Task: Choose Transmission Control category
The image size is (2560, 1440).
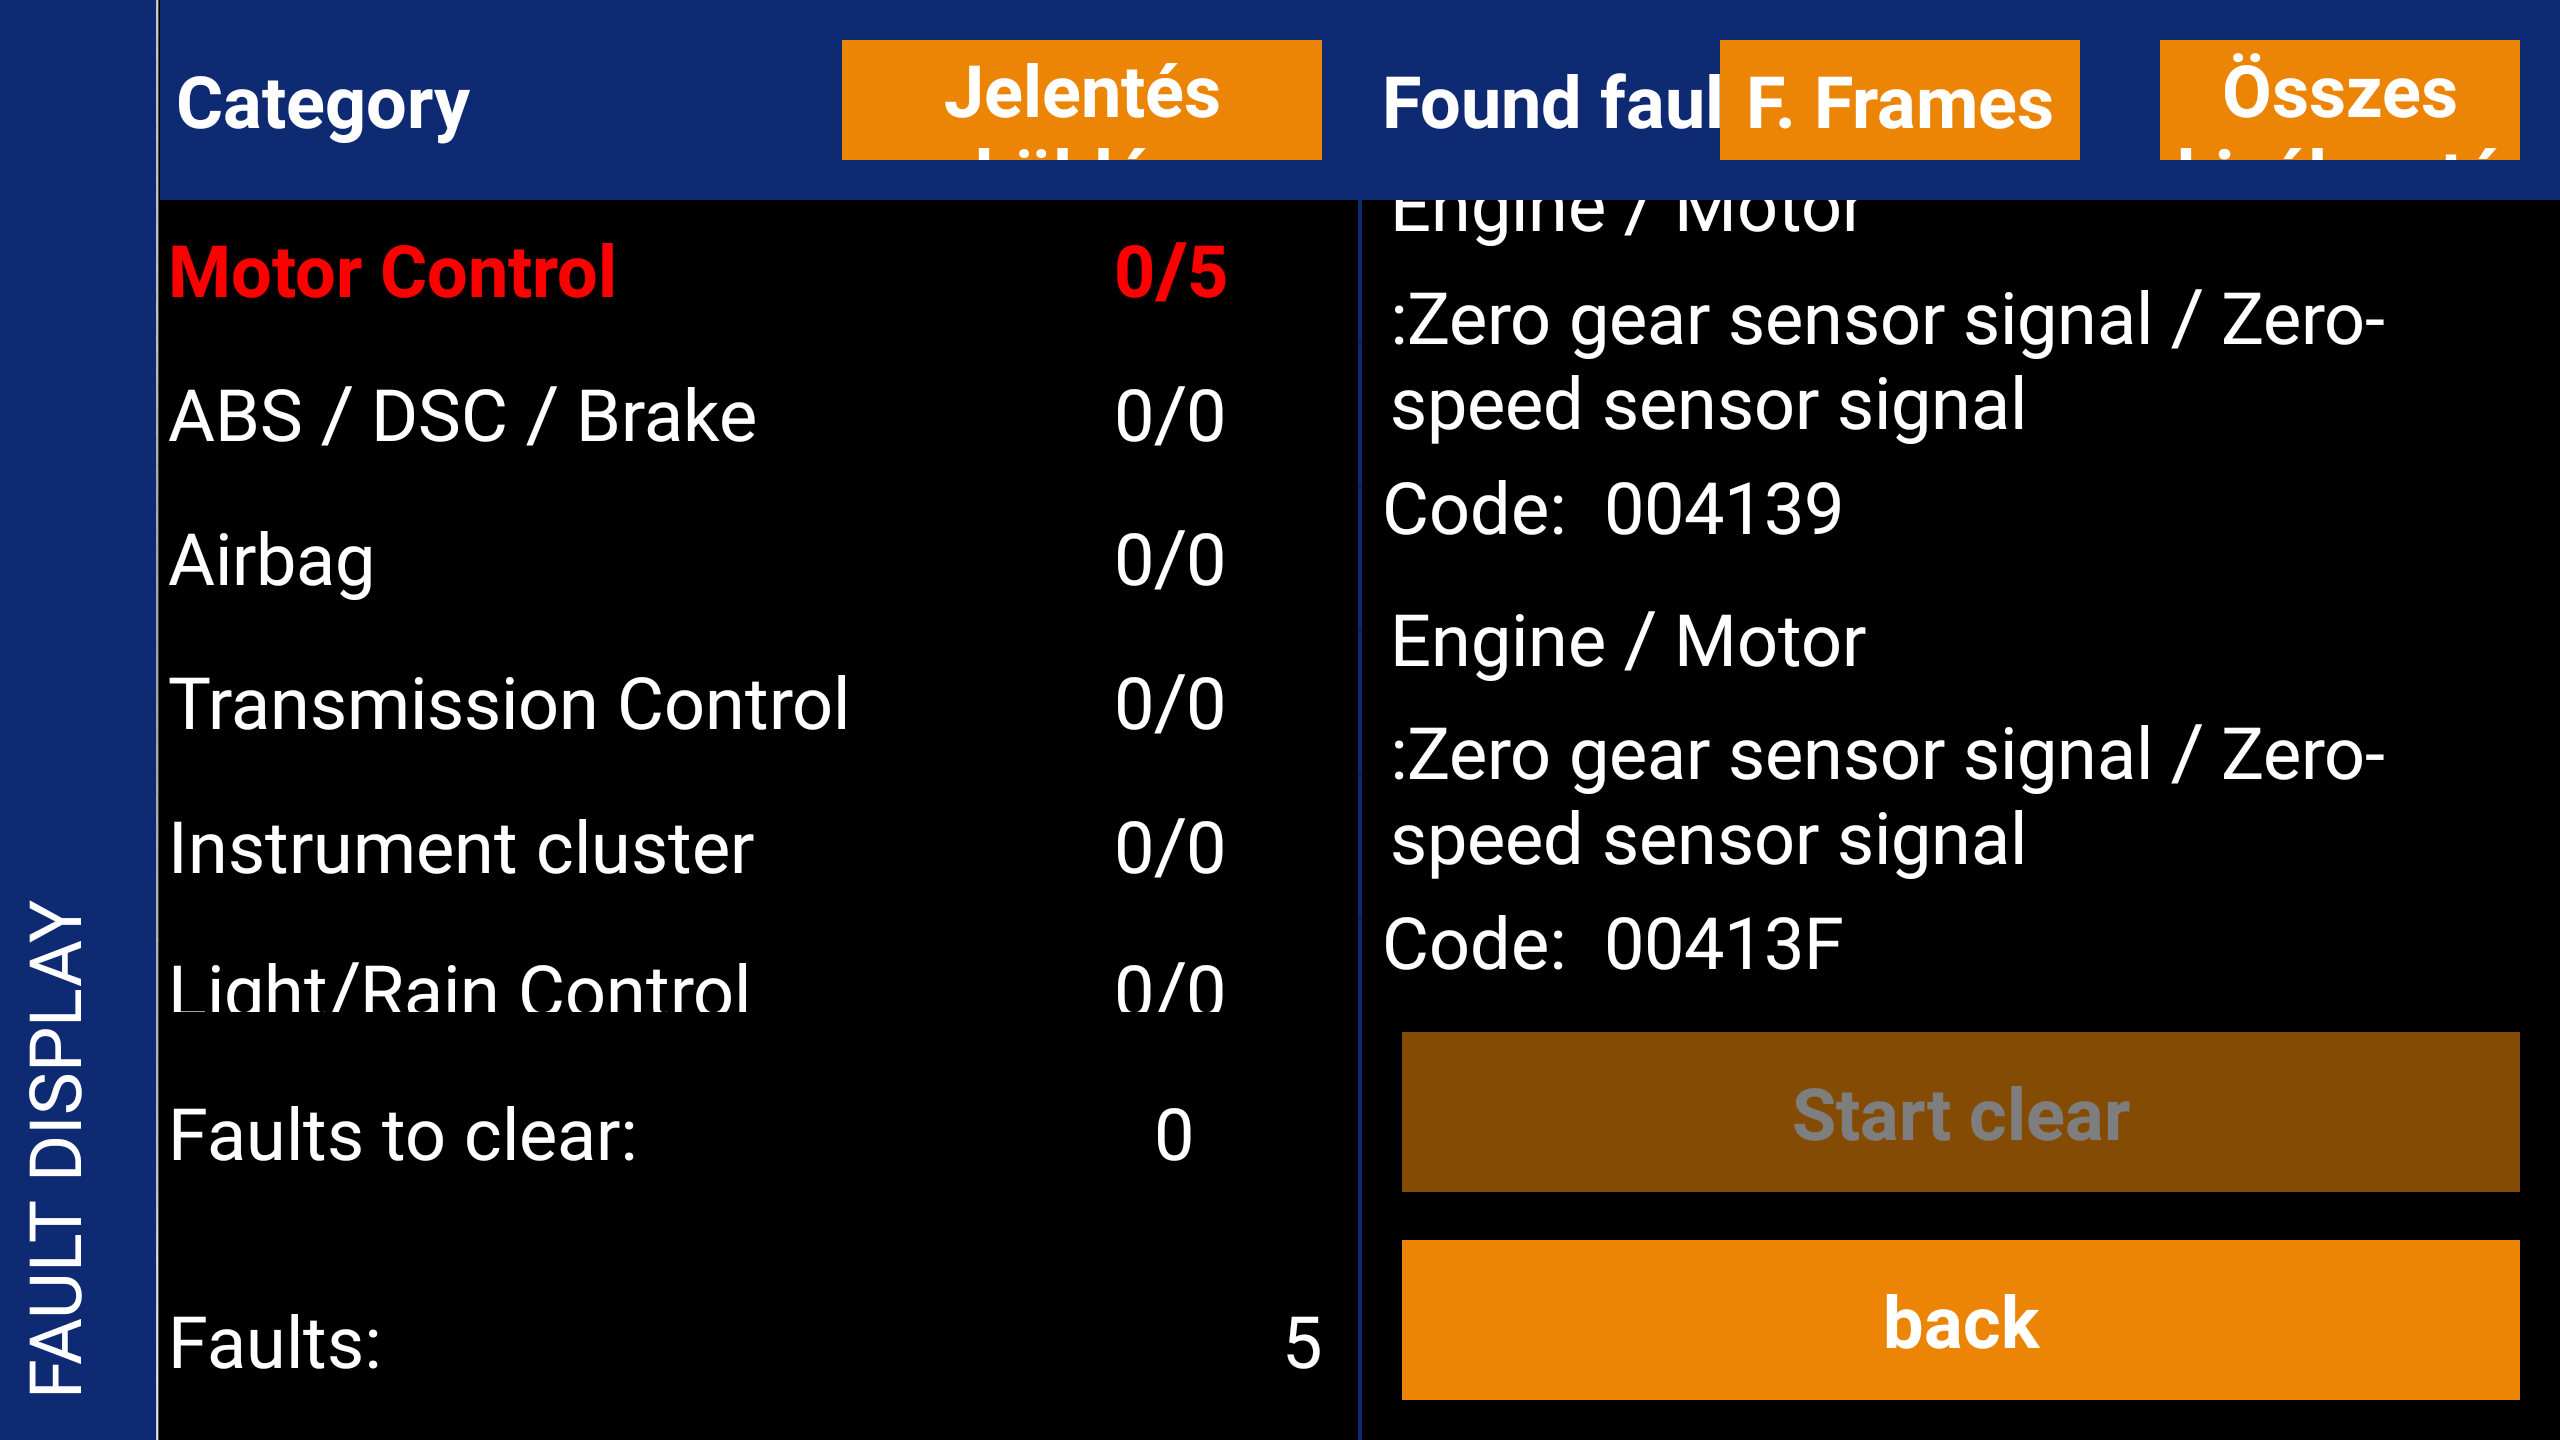Action: pyautogui.click(x=700, y=704)
